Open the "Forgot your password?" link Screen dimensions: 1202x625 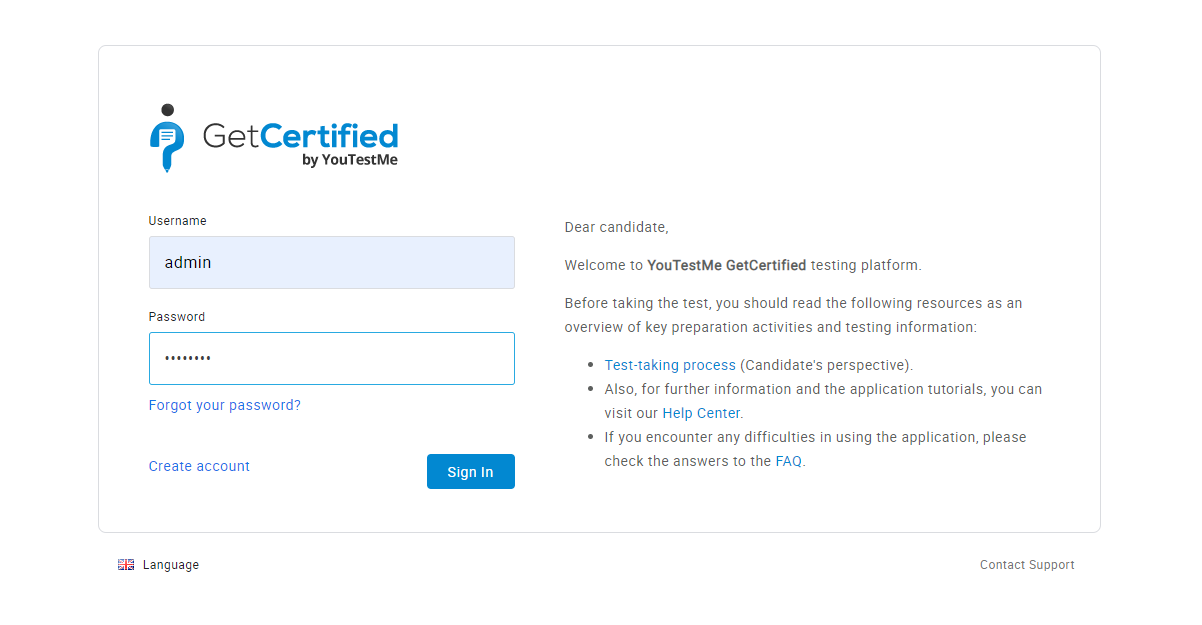(x=225, y=405)
